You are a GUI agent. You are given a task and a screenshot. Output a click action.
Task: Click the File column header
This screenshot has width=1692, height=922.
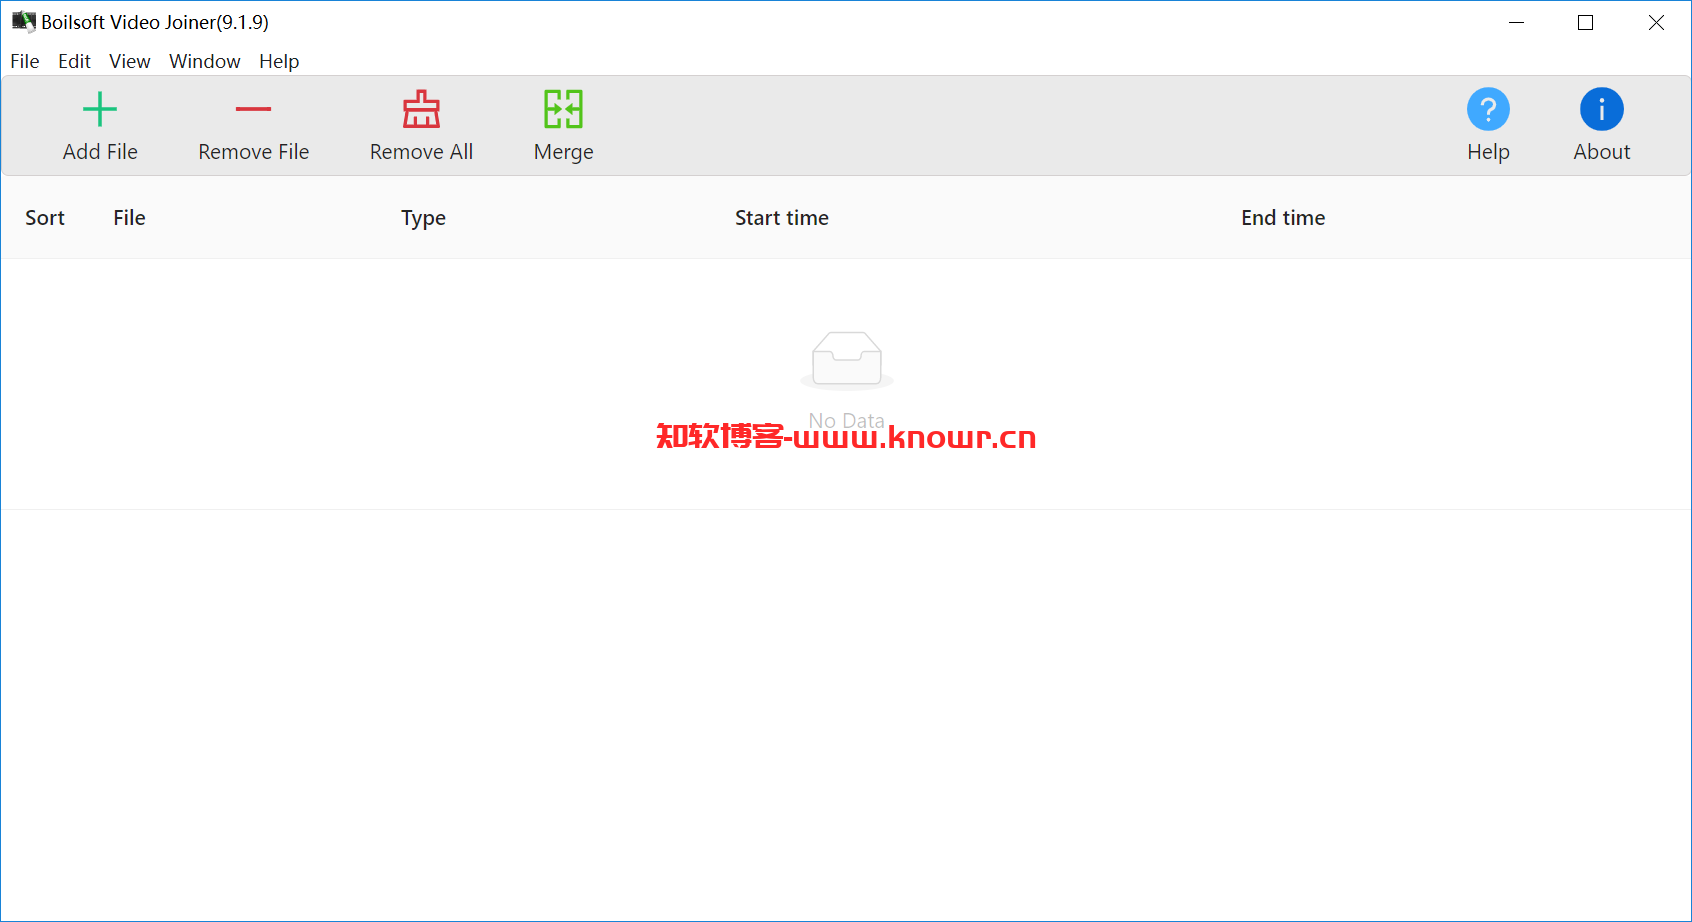(129, 218)
